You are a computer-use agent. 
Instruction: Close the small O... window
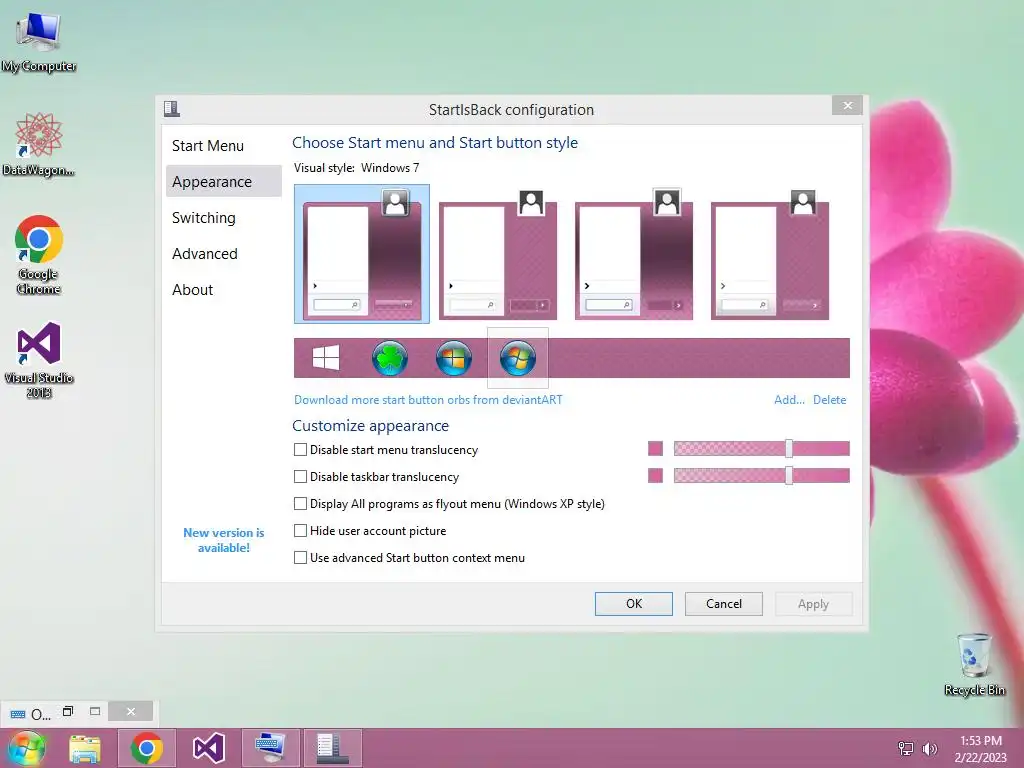[x=131, y=711]
